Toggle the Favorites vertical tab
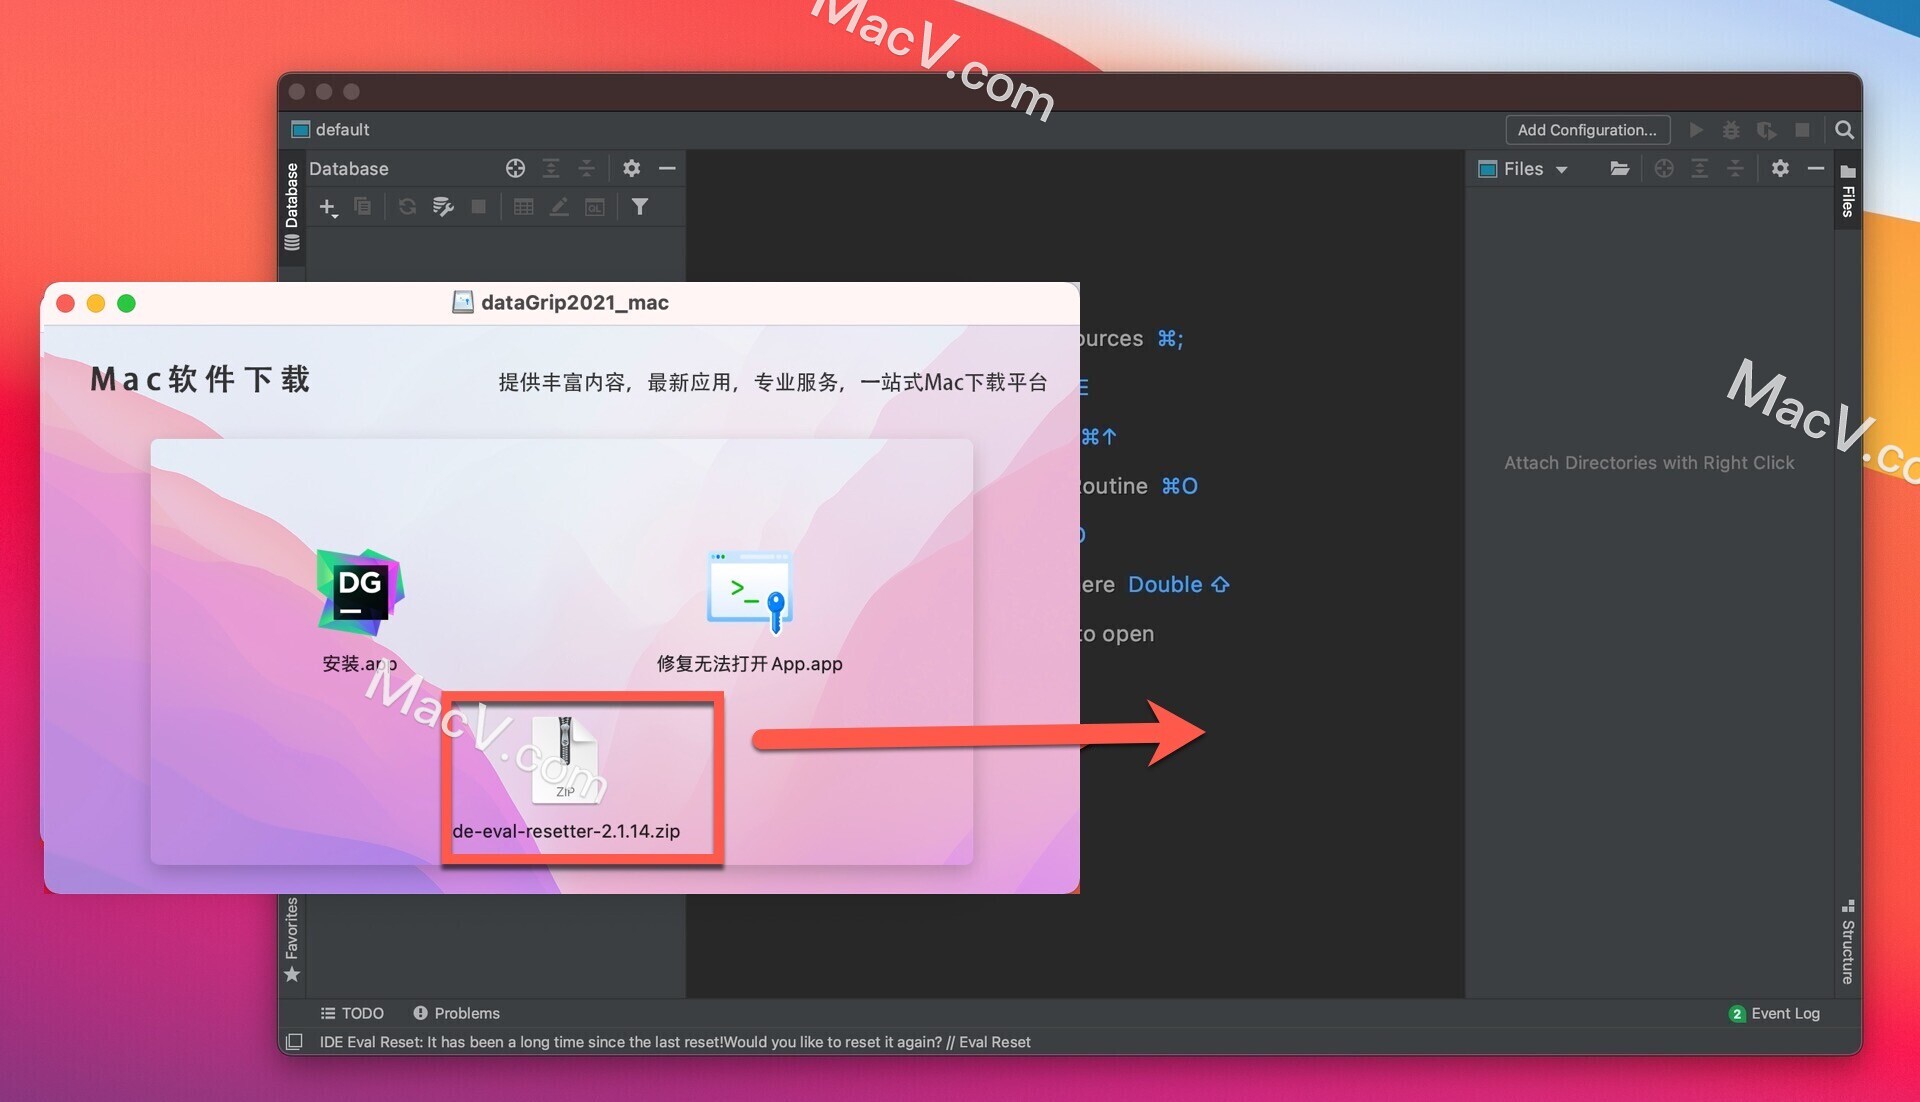Viewport: 1920px width, 1102px height. pyautogui.click(x=292, y=939)
